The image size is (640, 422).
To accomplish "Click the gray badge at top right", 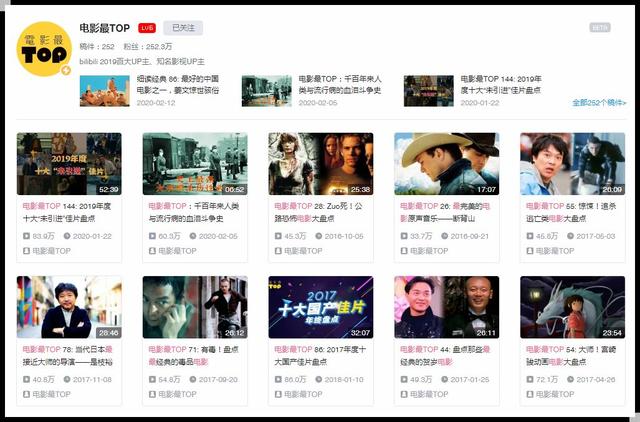I will 600,28.
